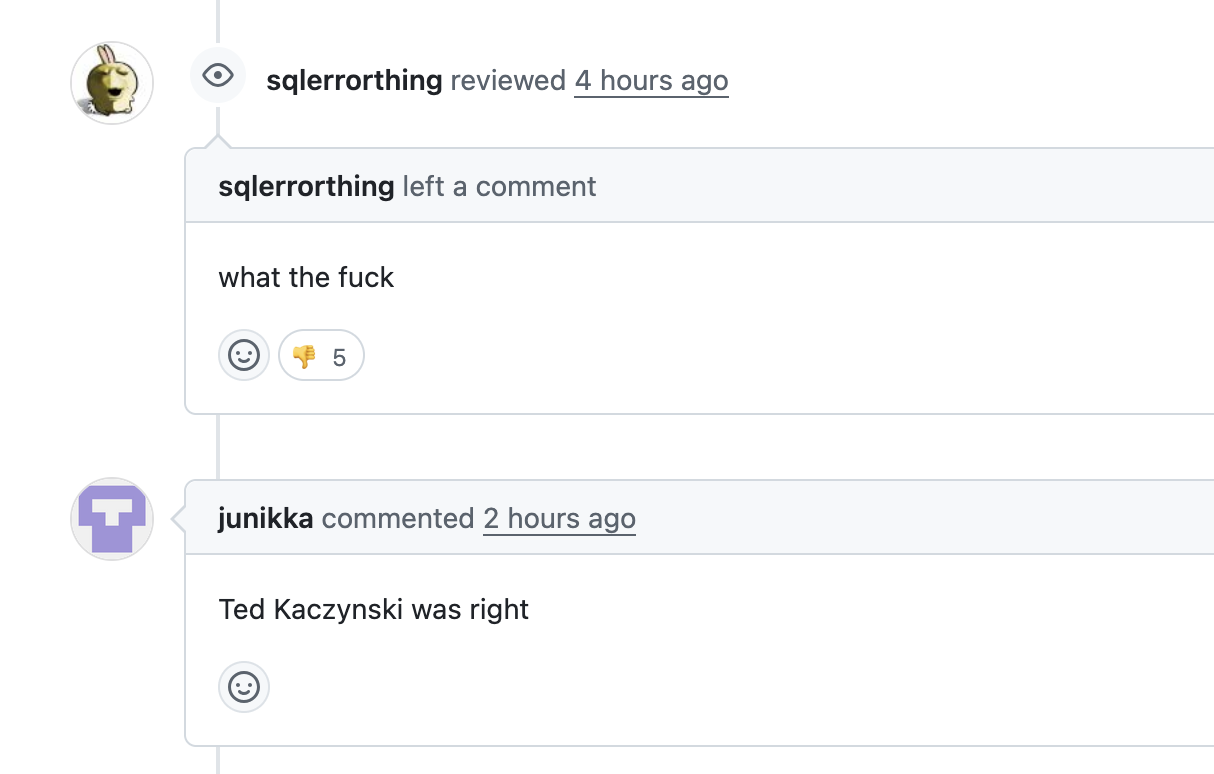Toggle the thumbs down reaction with 5 votes
The height and width of the screenshot is (774, 1214).
(x=321, y=355)
